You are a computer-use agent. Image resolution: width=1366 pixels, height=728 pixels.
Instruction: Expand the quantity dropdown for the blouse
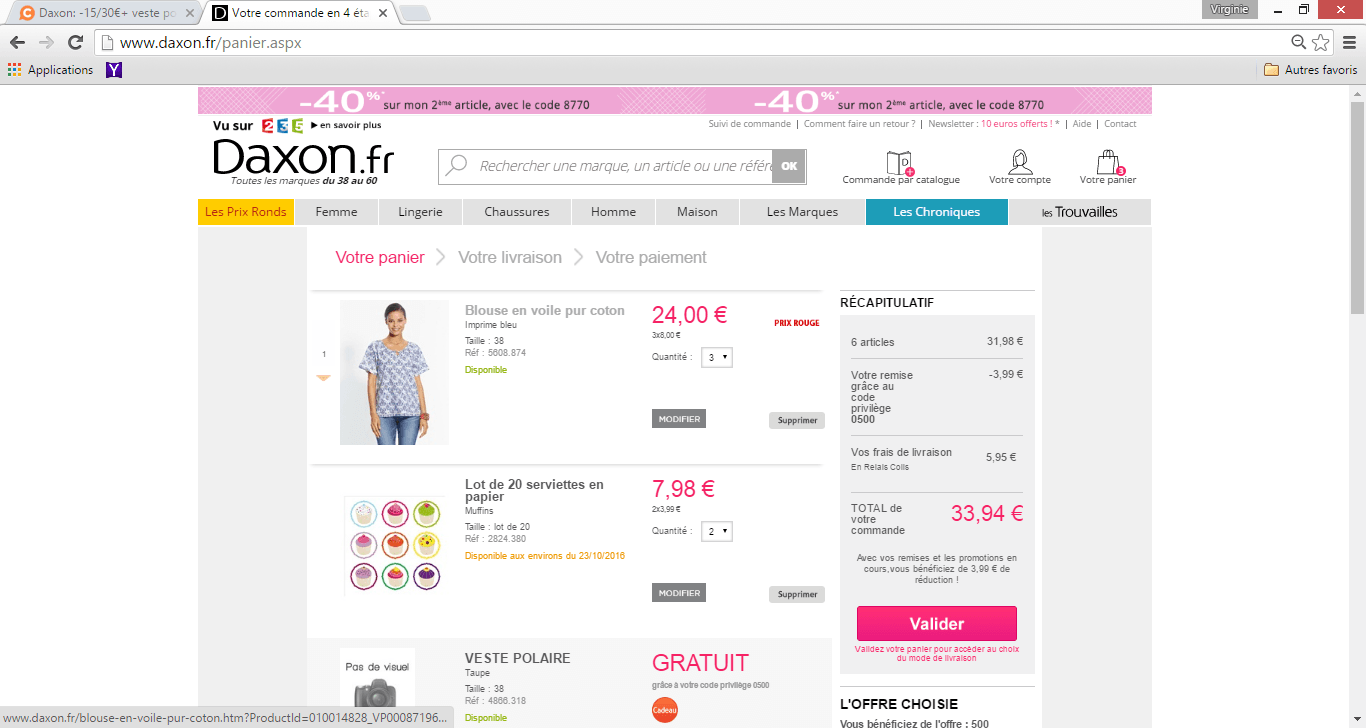click(x=716, y=357)
